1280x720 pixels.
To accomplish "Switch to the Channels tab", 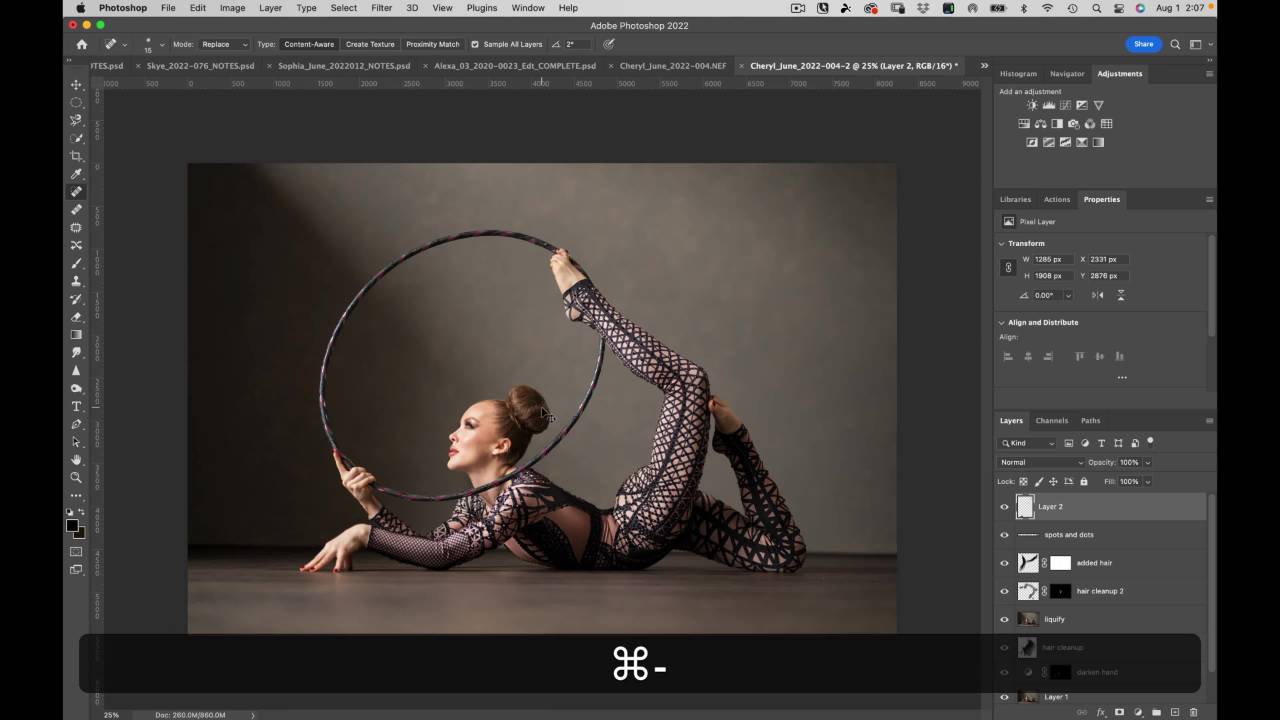I will tap(1051, 420).
